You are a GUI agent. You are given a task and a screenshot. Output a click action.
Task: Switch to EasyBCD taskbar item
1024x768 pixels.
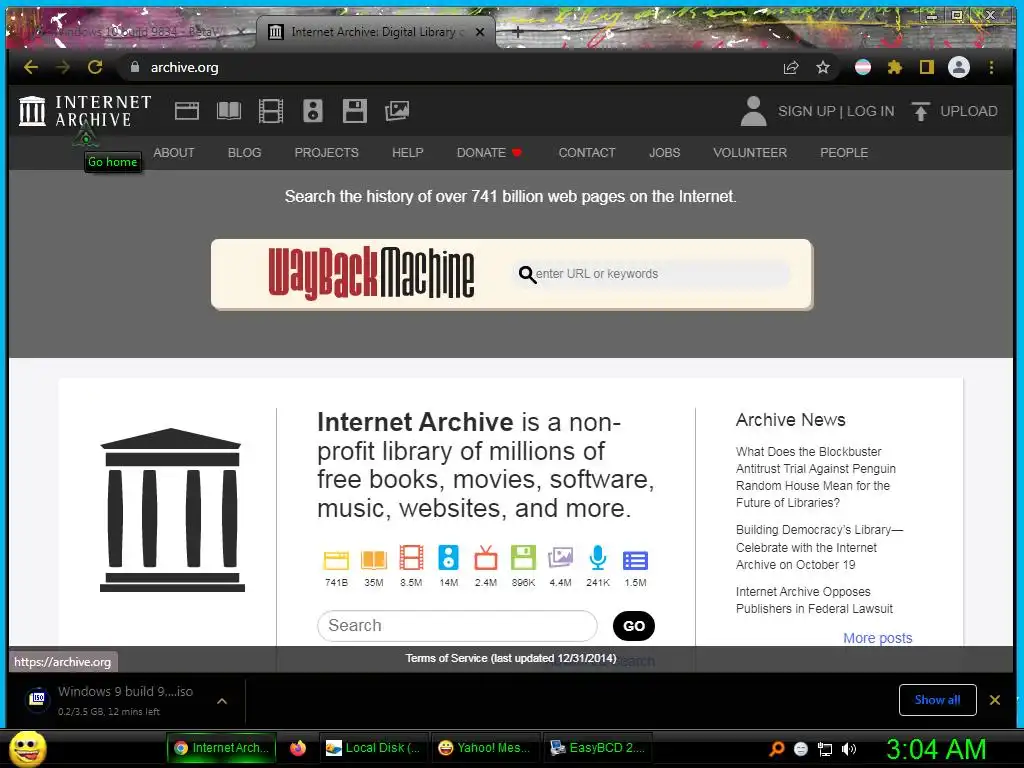point(598,748)
